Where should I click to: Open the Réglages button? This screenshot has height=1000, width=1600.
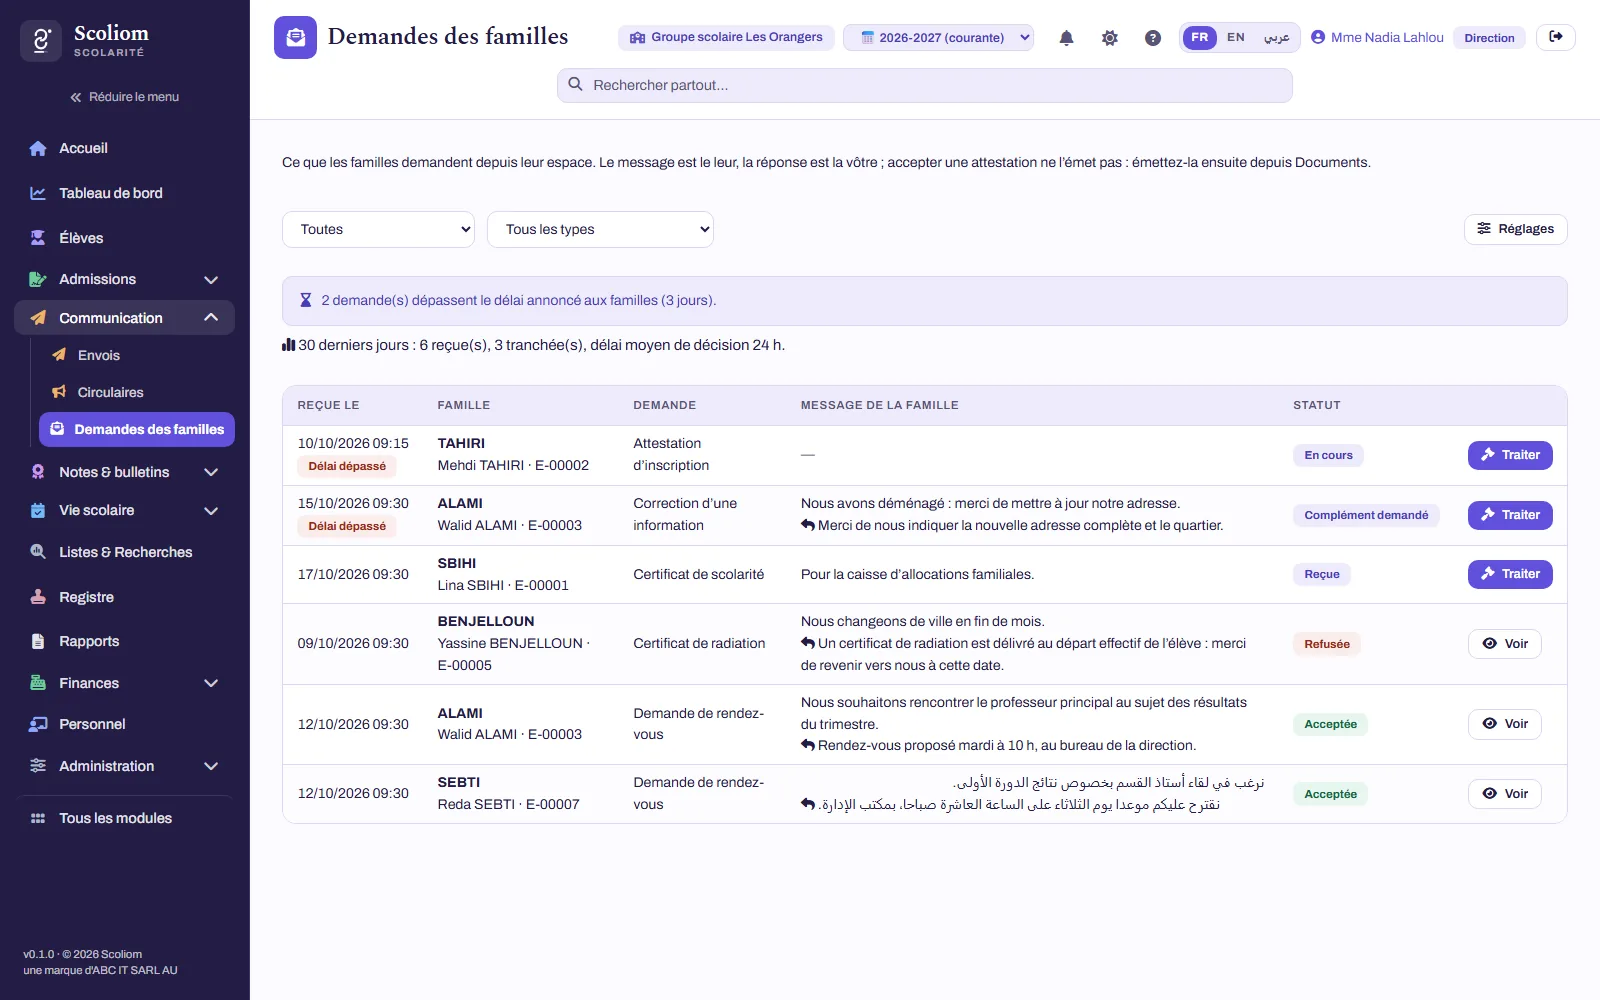click(x=1516, y=229)
